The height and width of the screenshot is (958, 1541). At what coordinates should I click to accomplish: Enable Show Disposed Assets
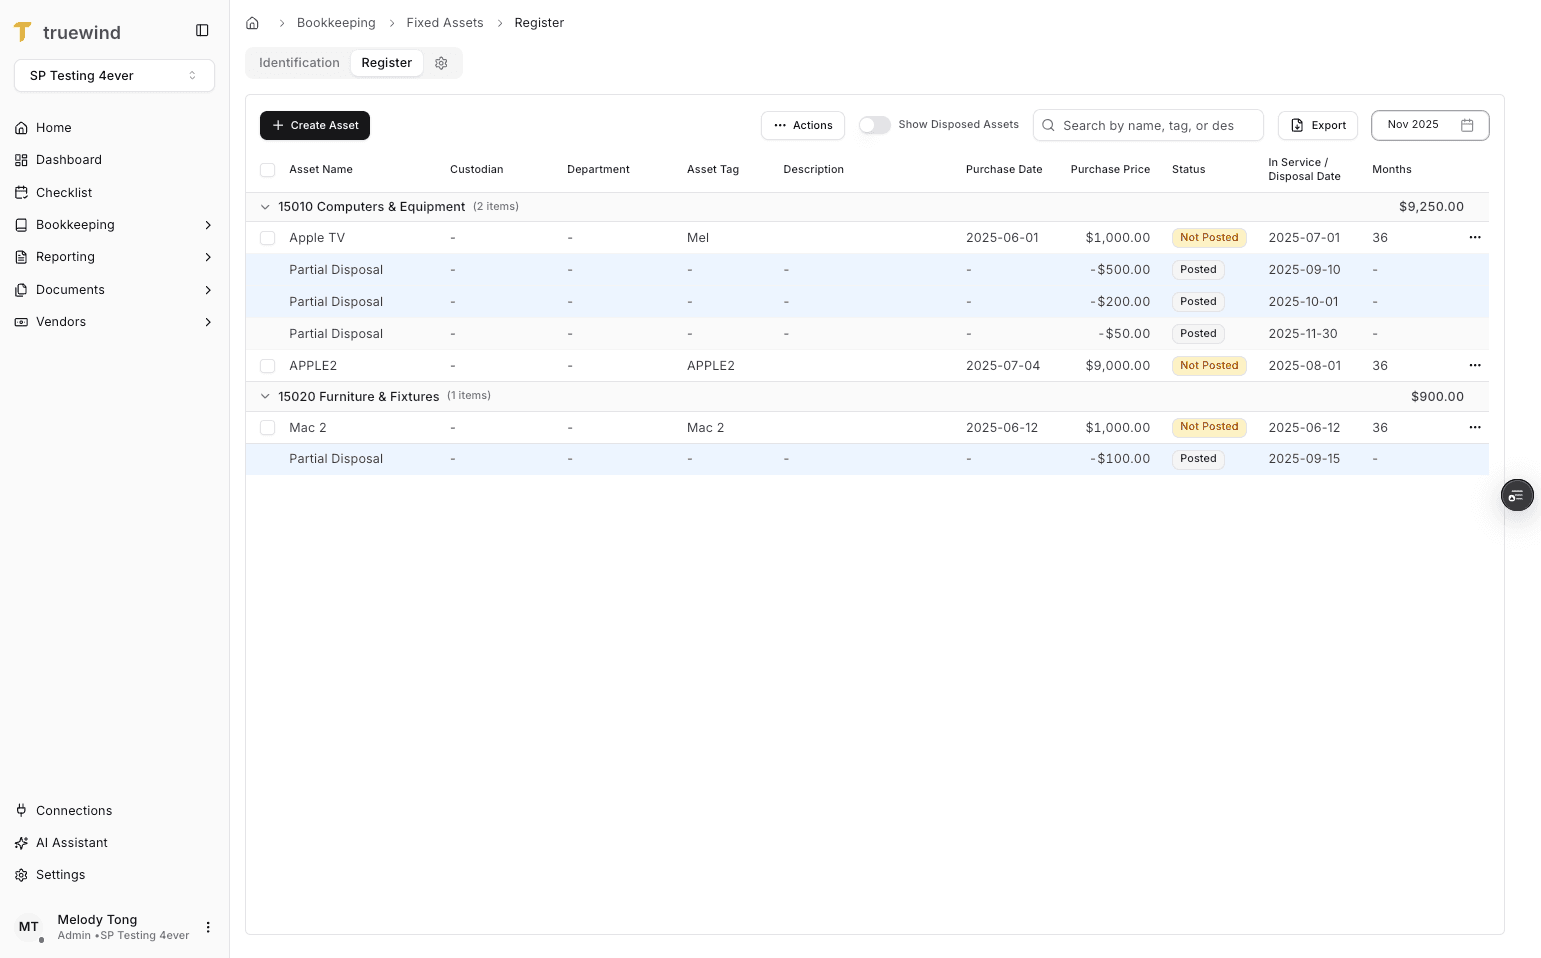click(874, 124)
